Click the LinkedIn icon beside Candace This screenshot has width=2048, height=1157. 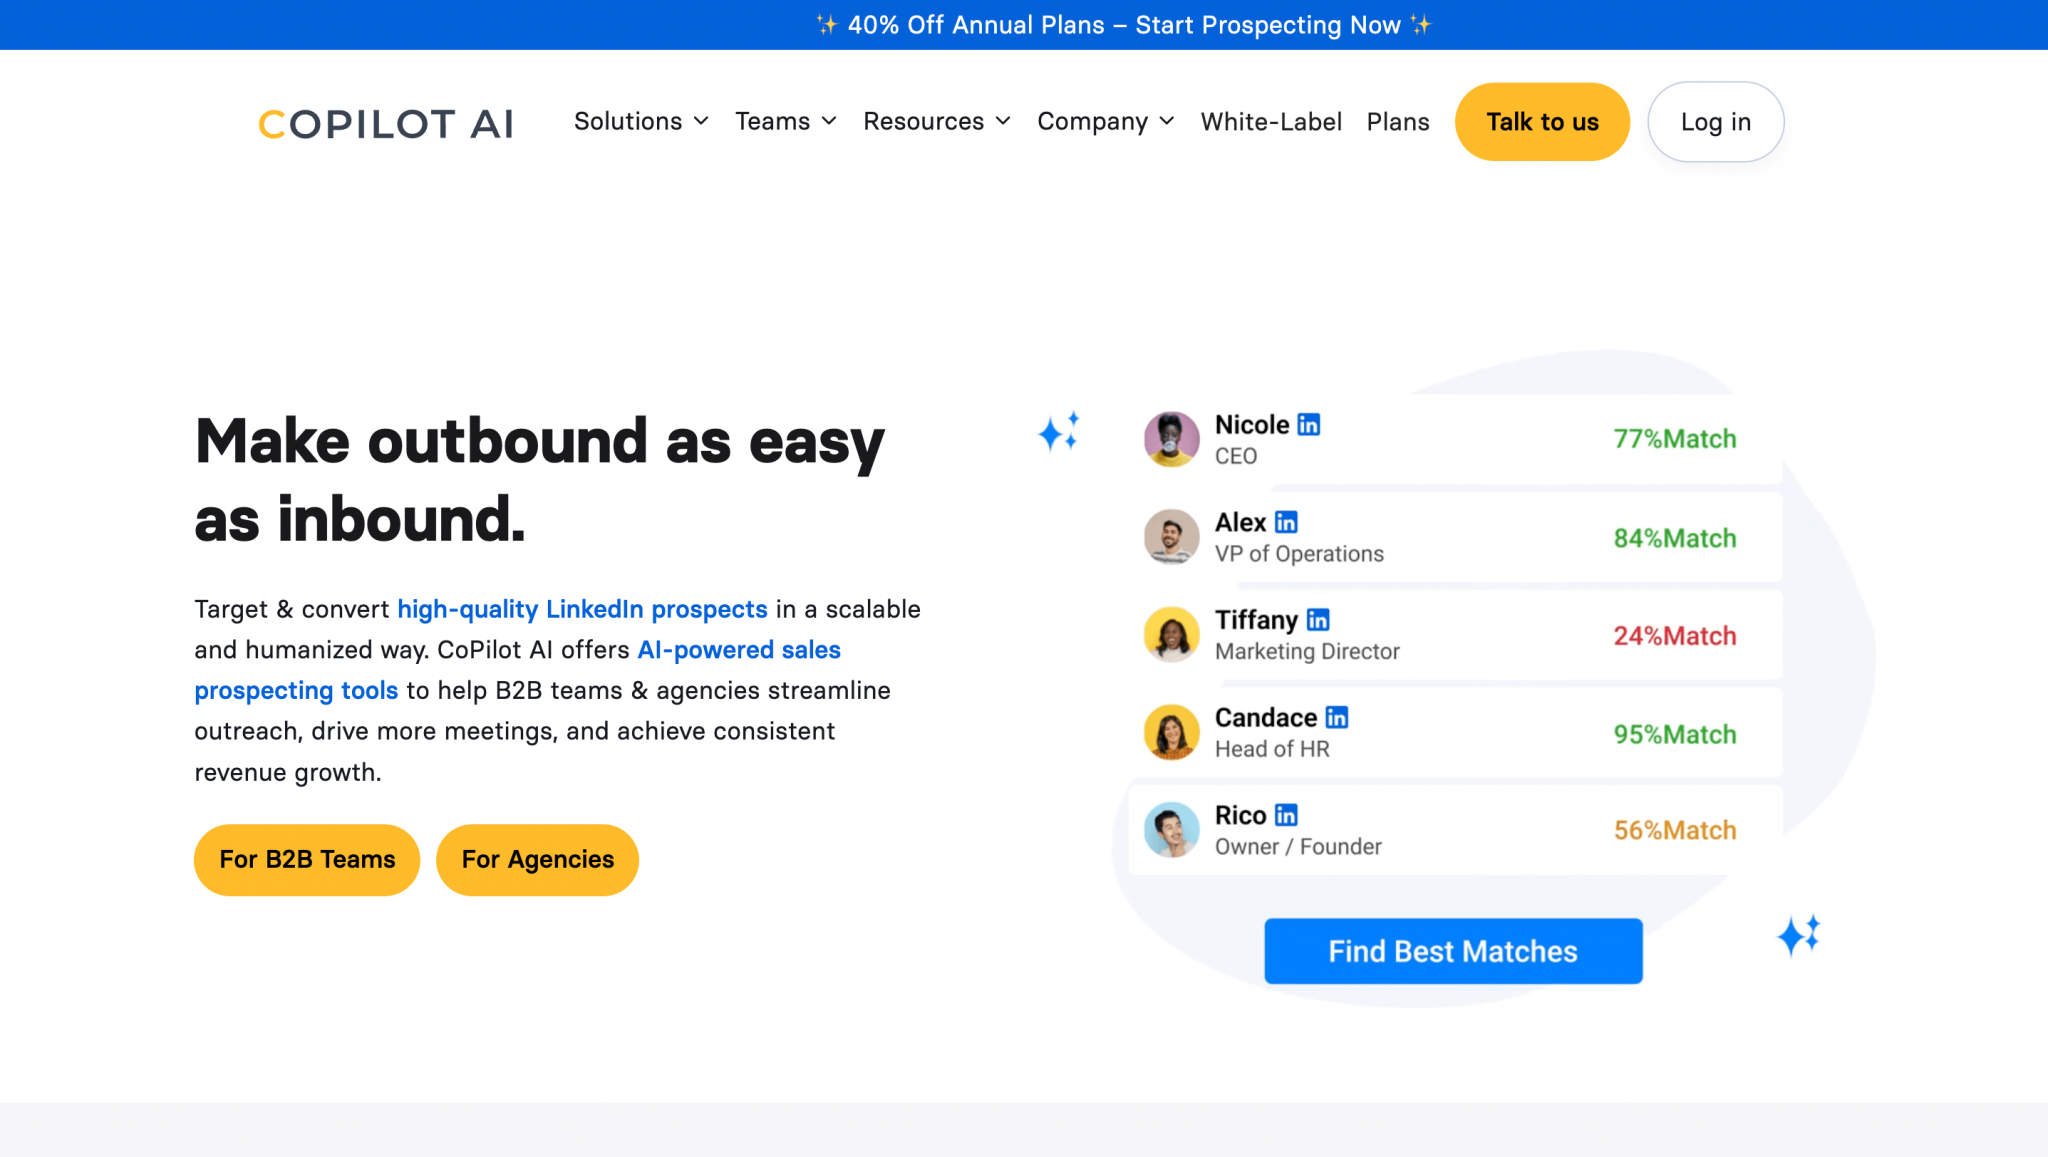pyautogui.click(x=1335, y=716)
